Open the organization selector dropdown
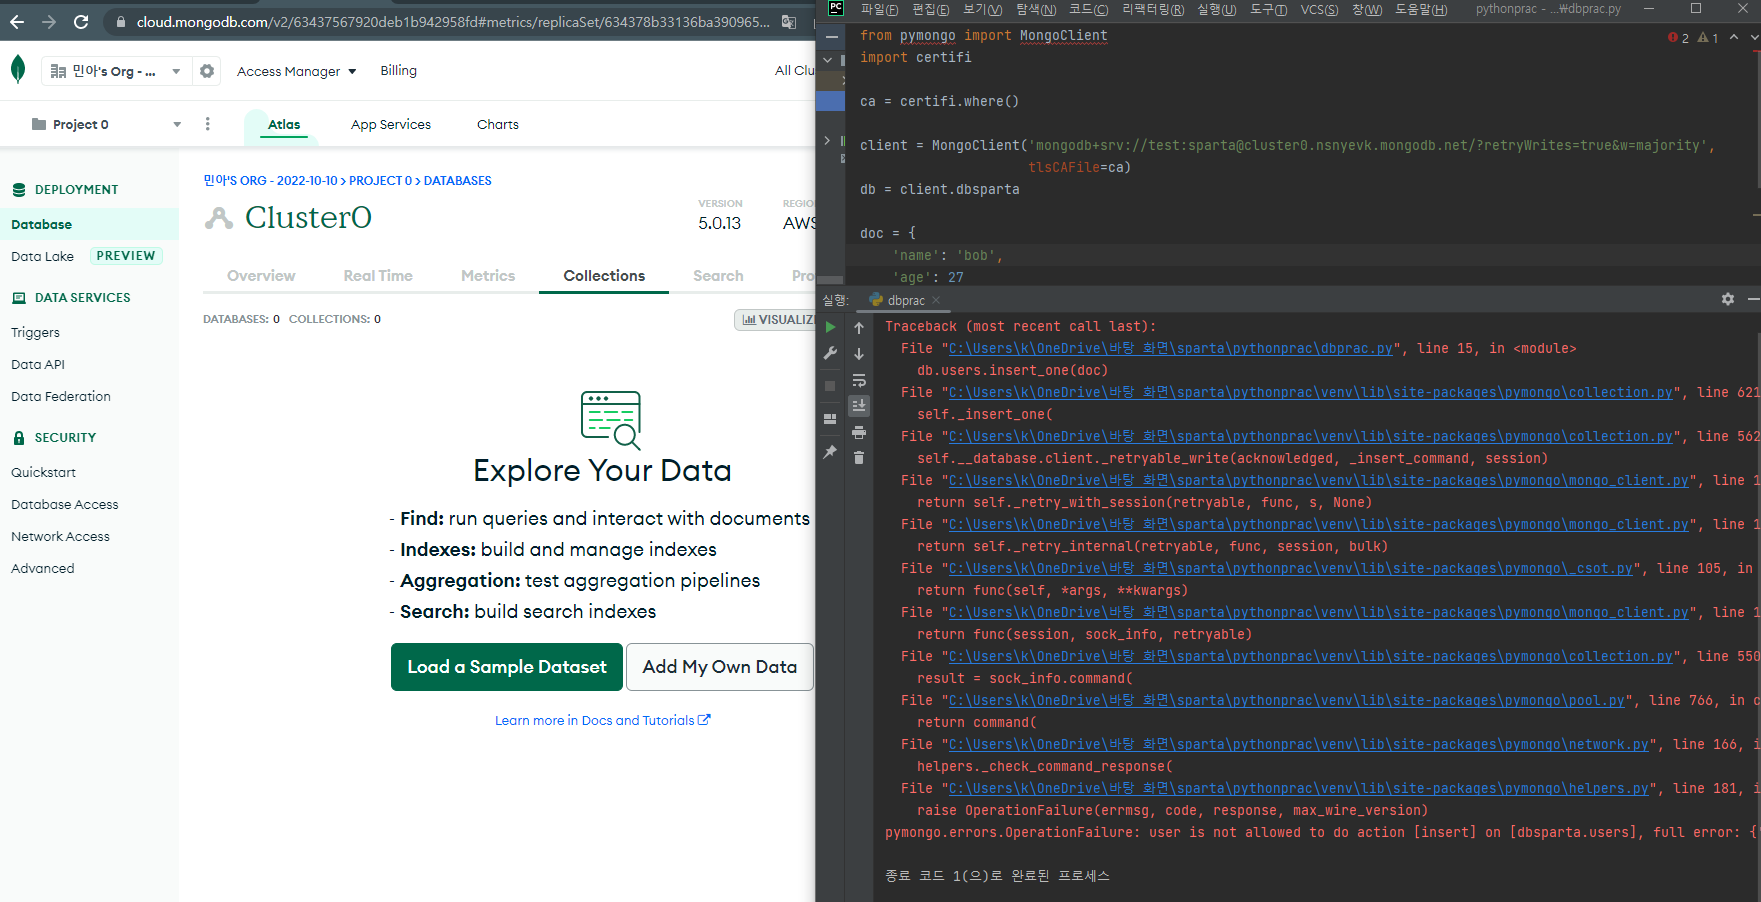 pos(116,71)
